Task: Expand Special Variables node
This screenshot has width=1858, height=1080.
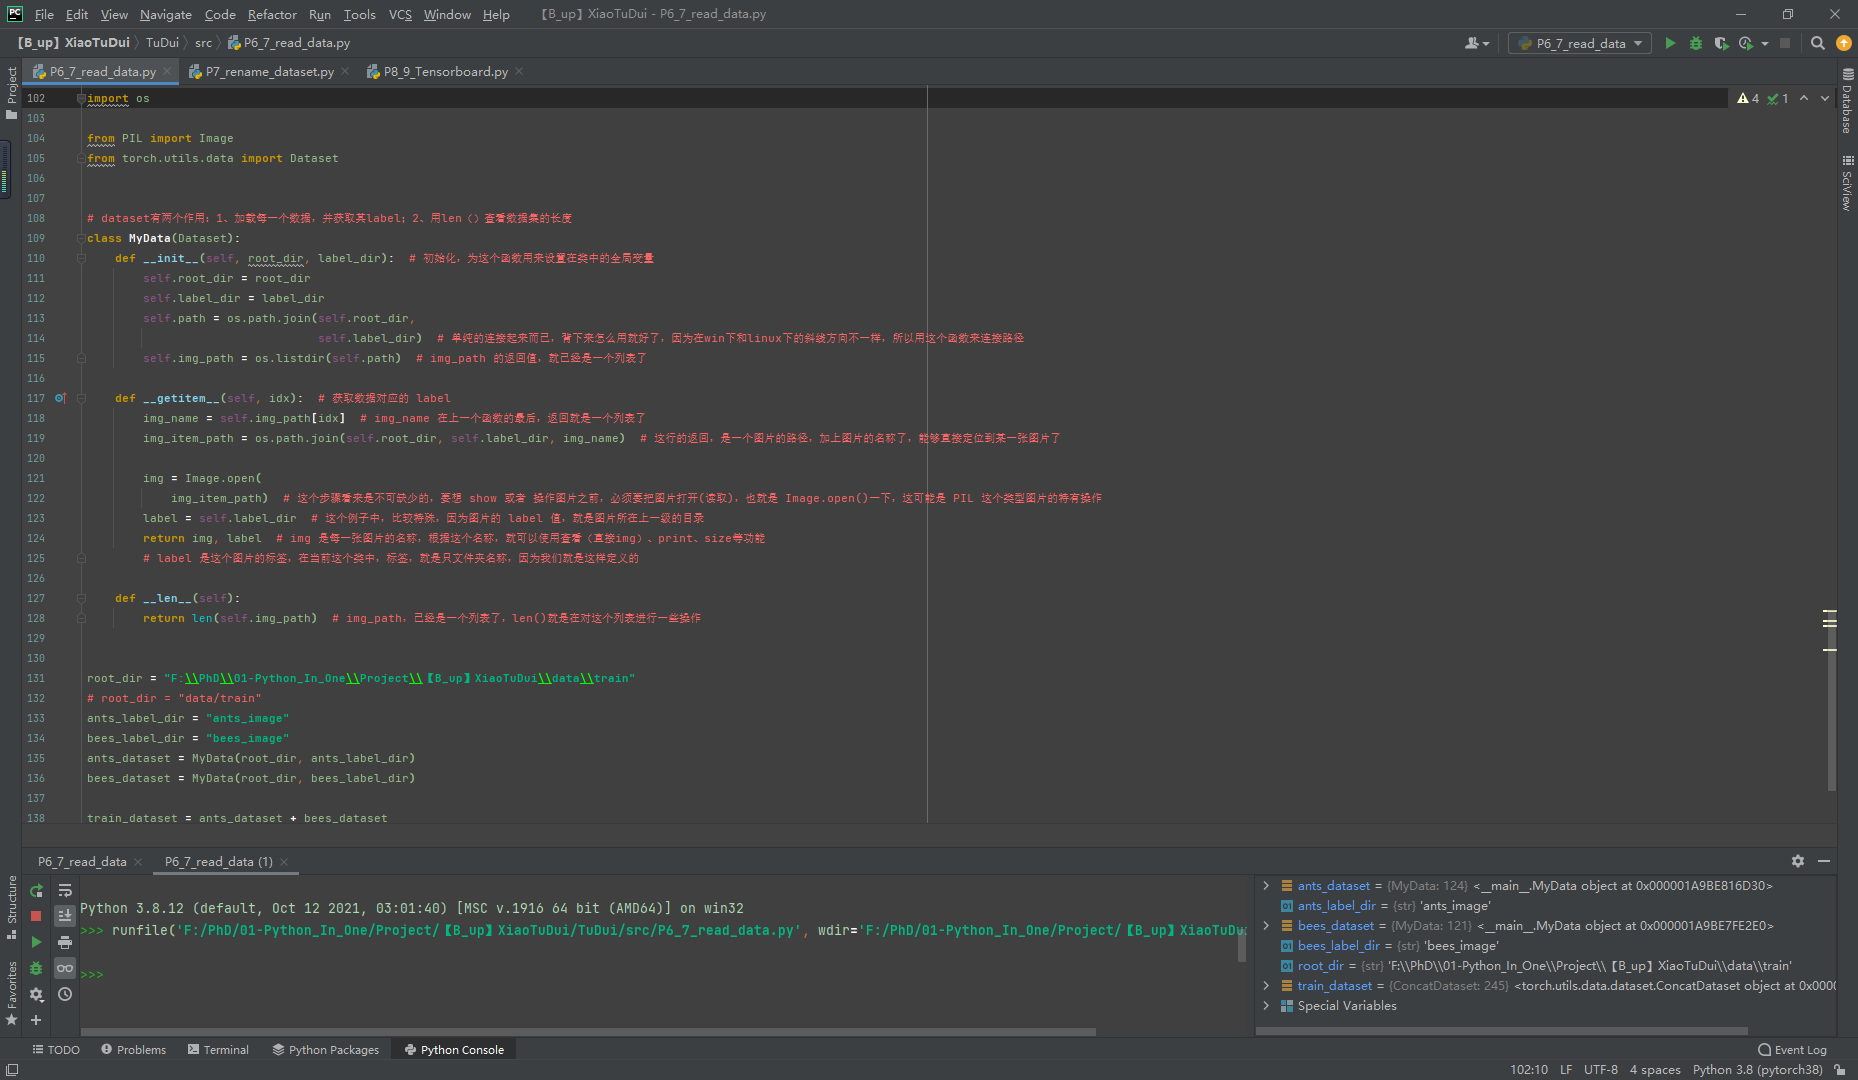Action: [x=1266, y=1005]
